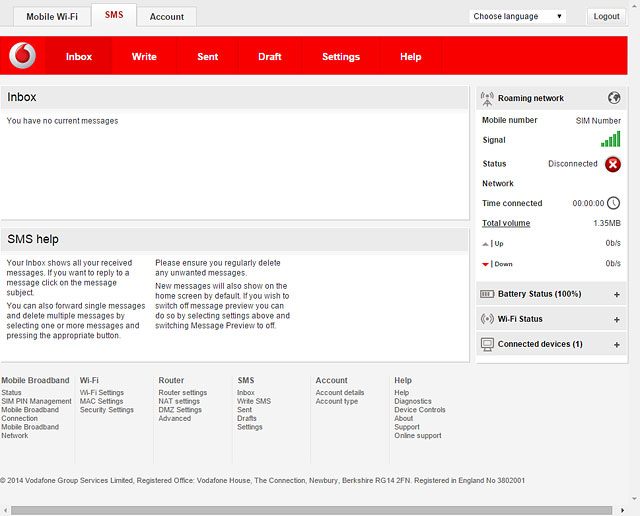Click the clock icon next to Time connected

pos(614,203)
